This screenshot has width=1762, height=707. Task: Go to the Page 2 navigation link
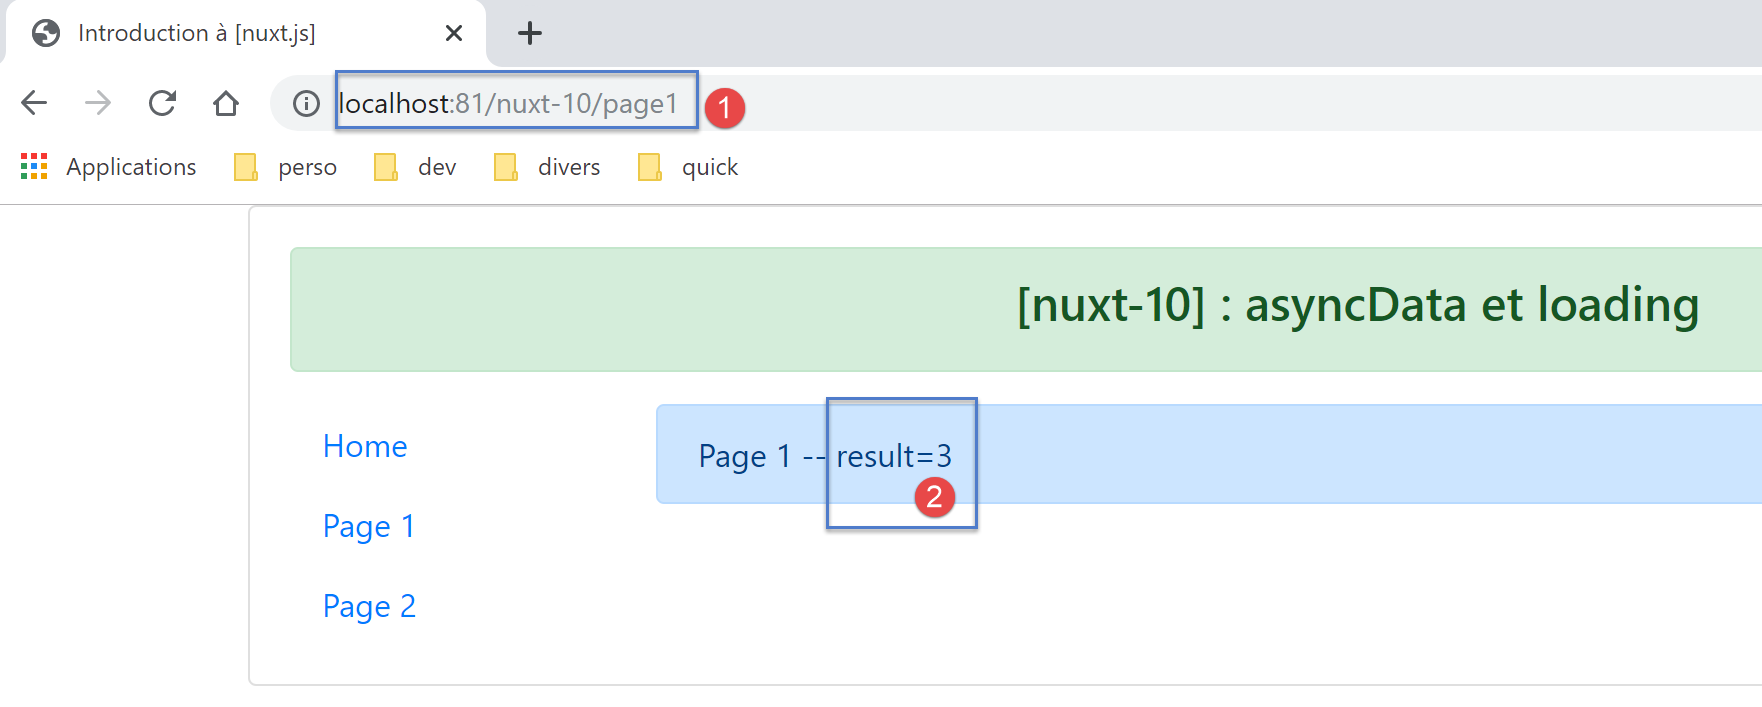click(369, 606)
